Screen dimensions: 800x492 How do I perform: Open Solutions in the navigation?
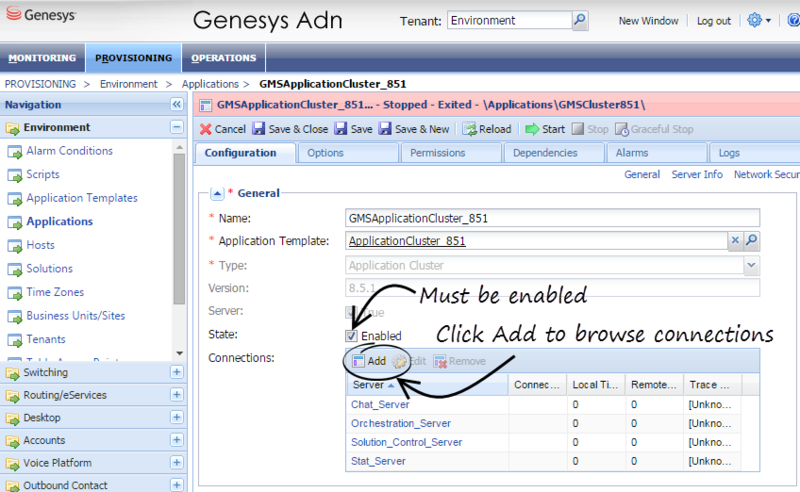click(x=49, y=268)
